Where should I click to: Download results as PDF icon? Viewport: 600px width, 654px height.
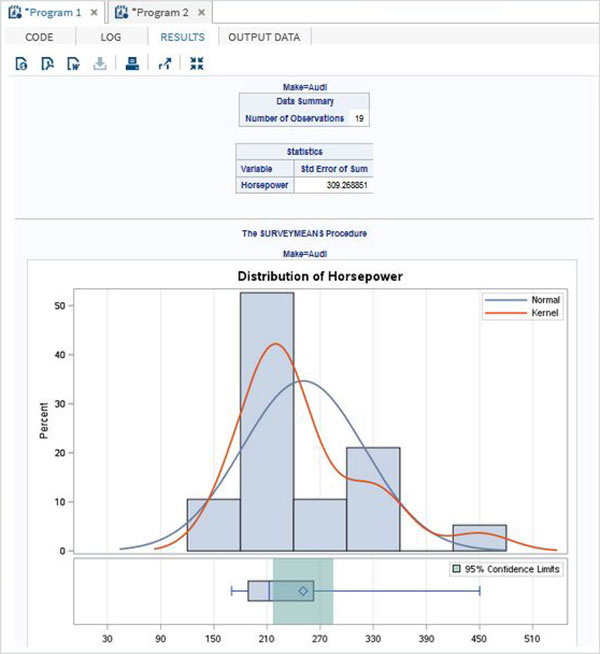[47, 64]
